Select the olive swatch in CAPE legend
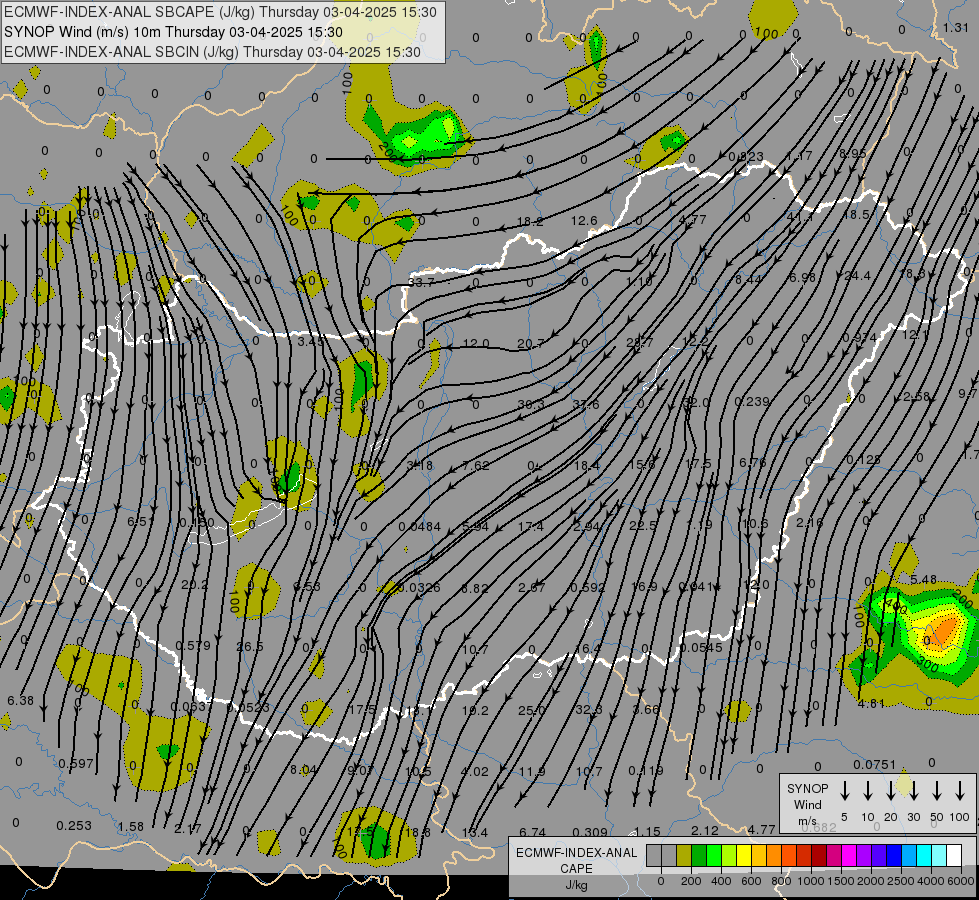The image size is (979, 900). (x=684, y=856)
